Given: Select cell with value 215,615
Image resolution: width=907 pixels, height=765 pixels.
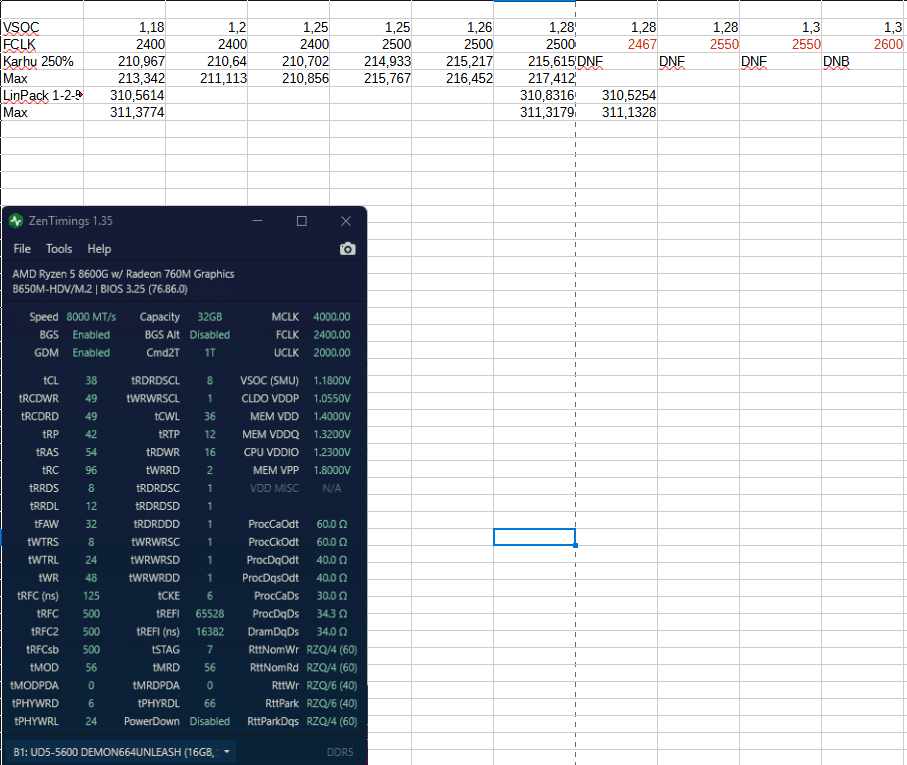Looking at the screenshot, I should [x=534, y=61].
